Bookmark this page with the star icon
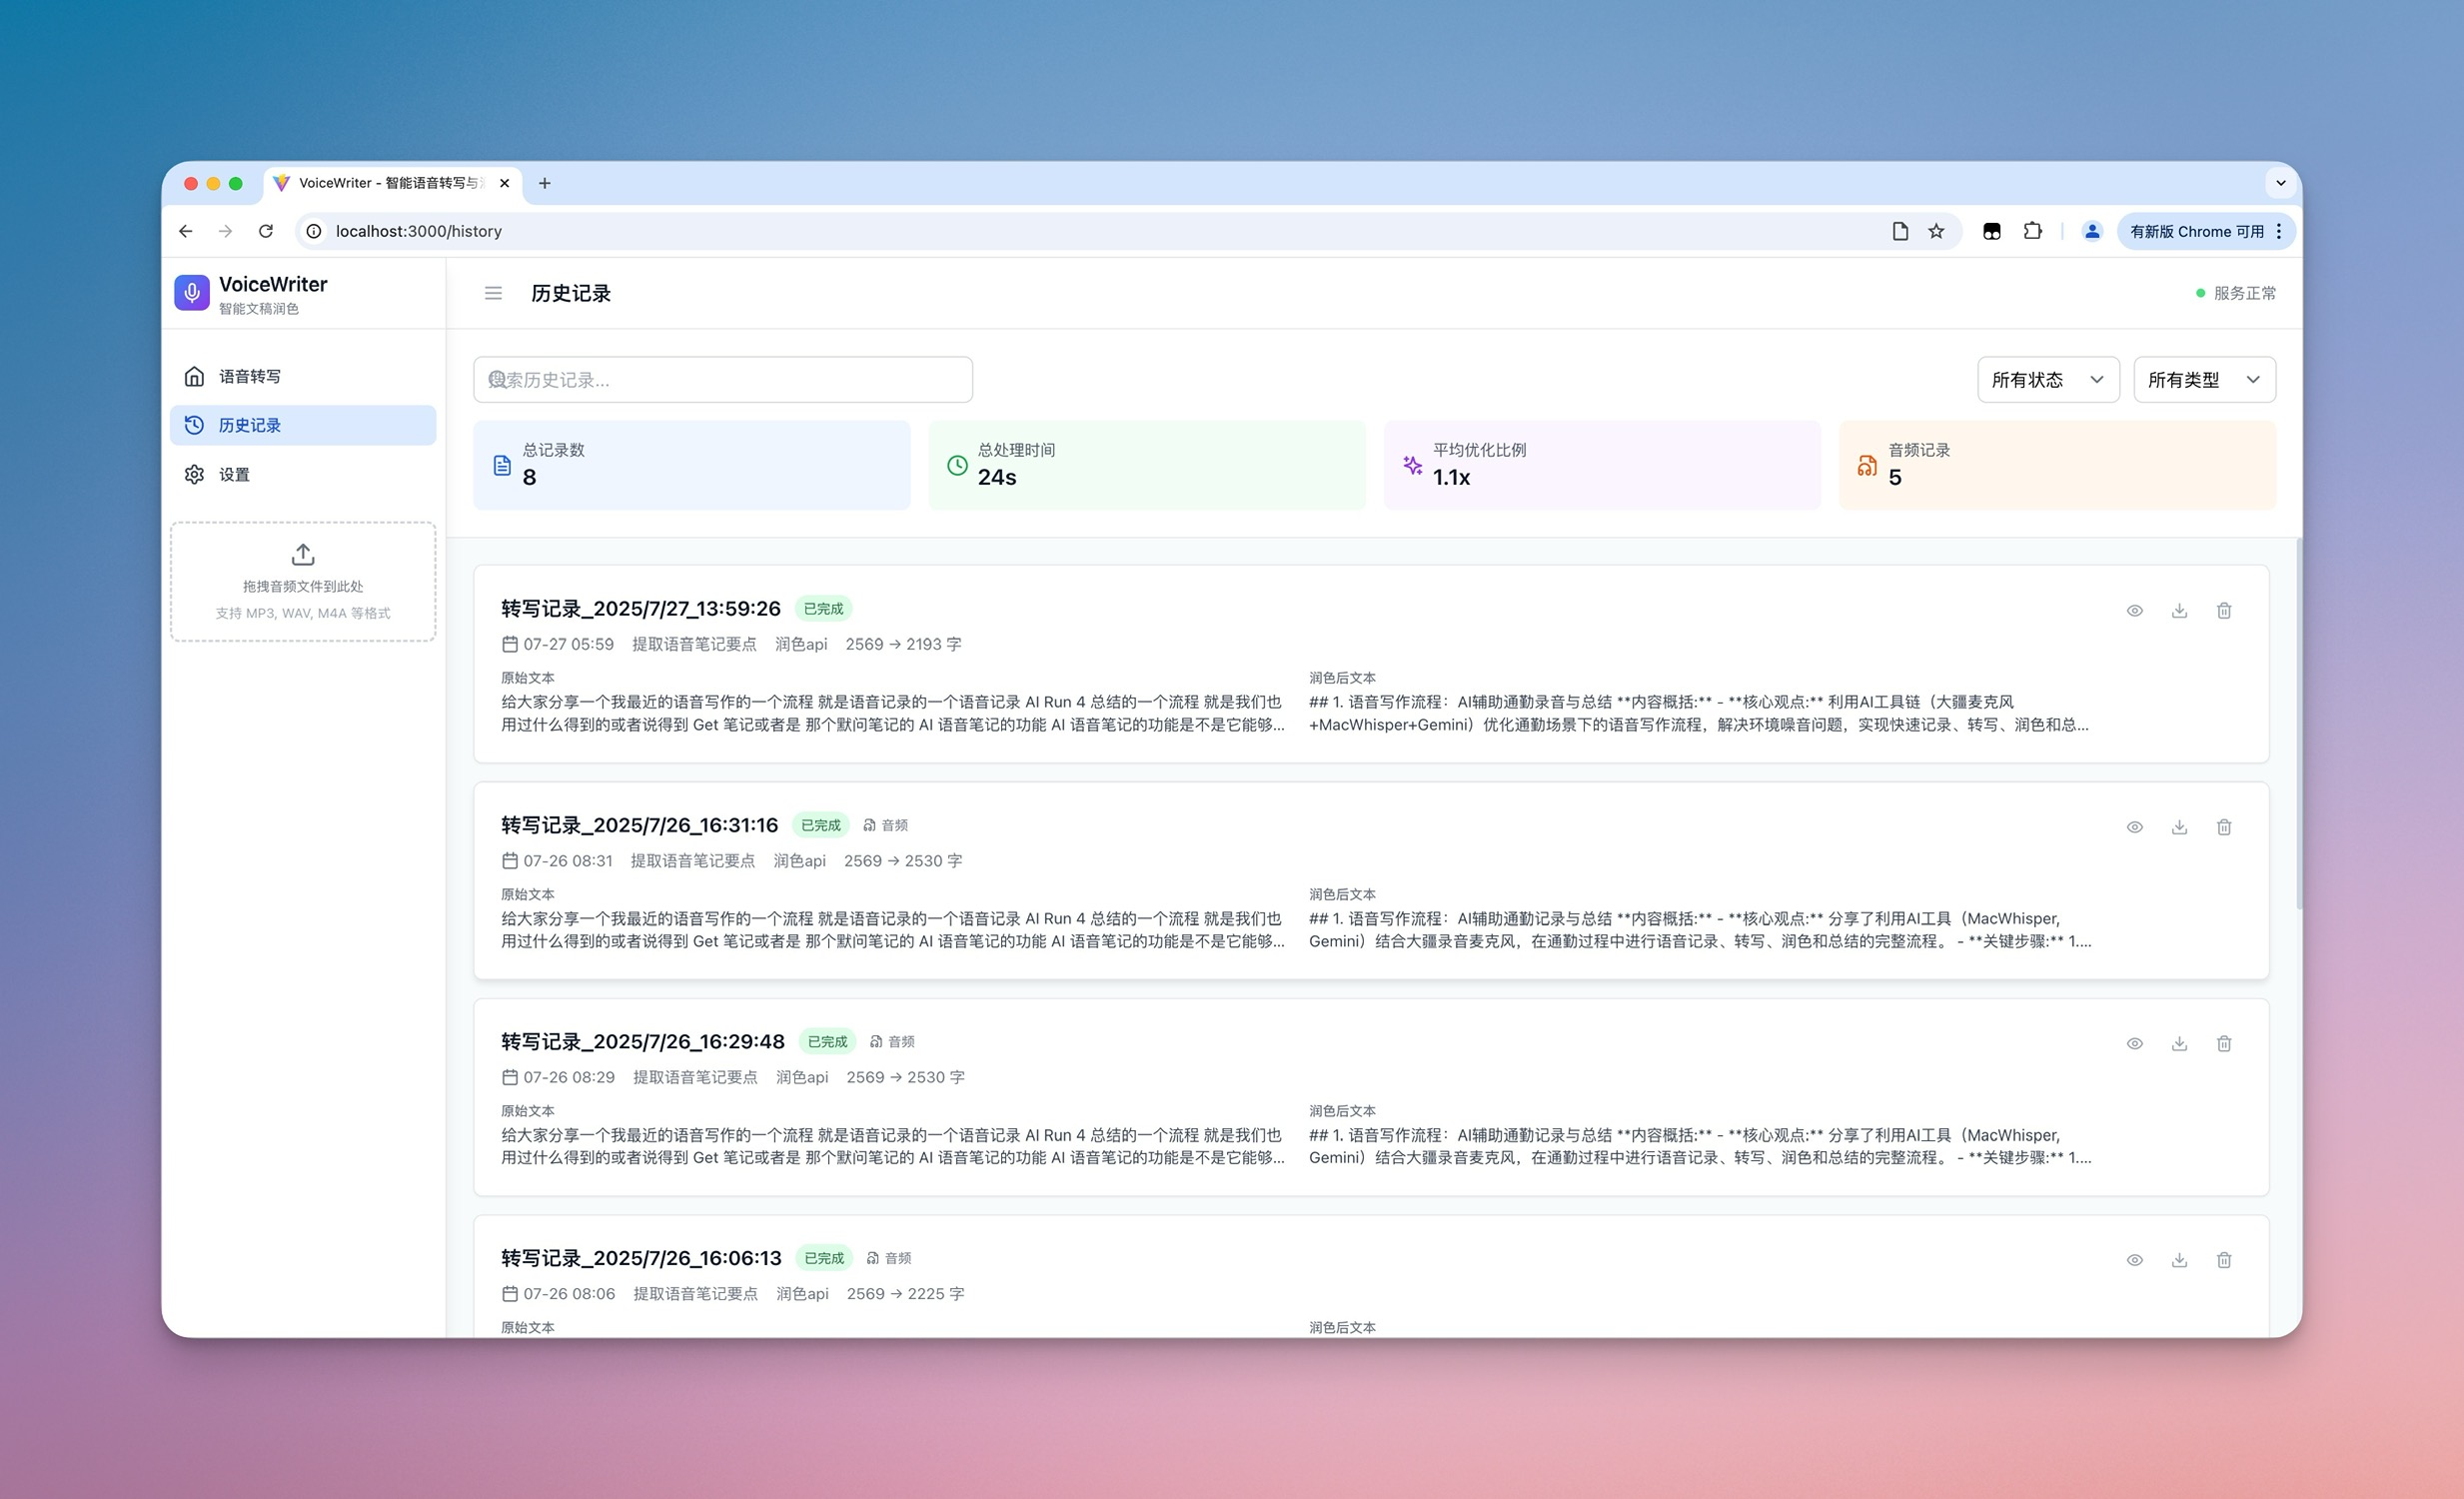2464x1499 pixels. (x=1936, y=231)
